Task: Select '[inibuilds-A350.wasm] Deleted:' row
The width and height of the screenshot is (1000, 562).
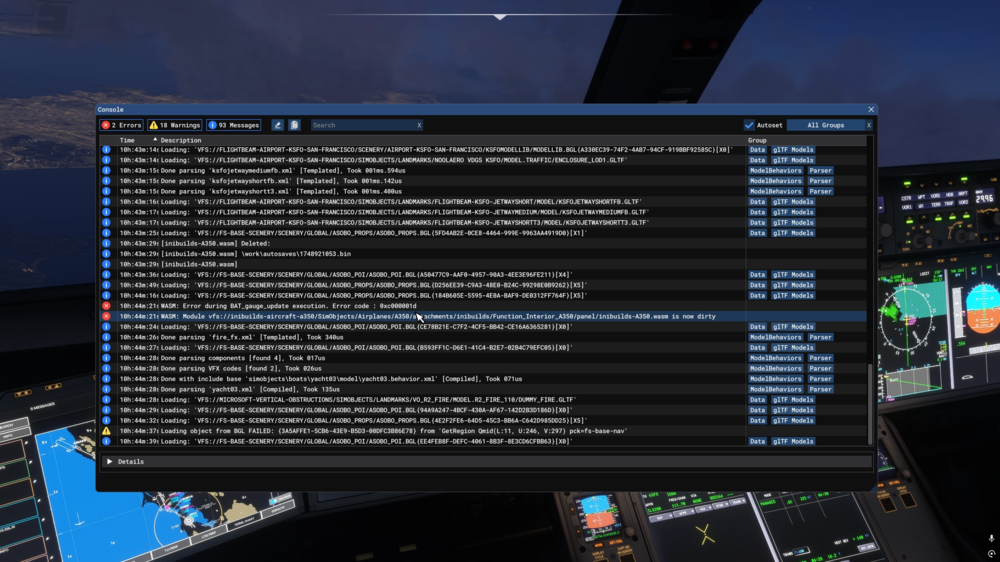Action: (483, 243)
